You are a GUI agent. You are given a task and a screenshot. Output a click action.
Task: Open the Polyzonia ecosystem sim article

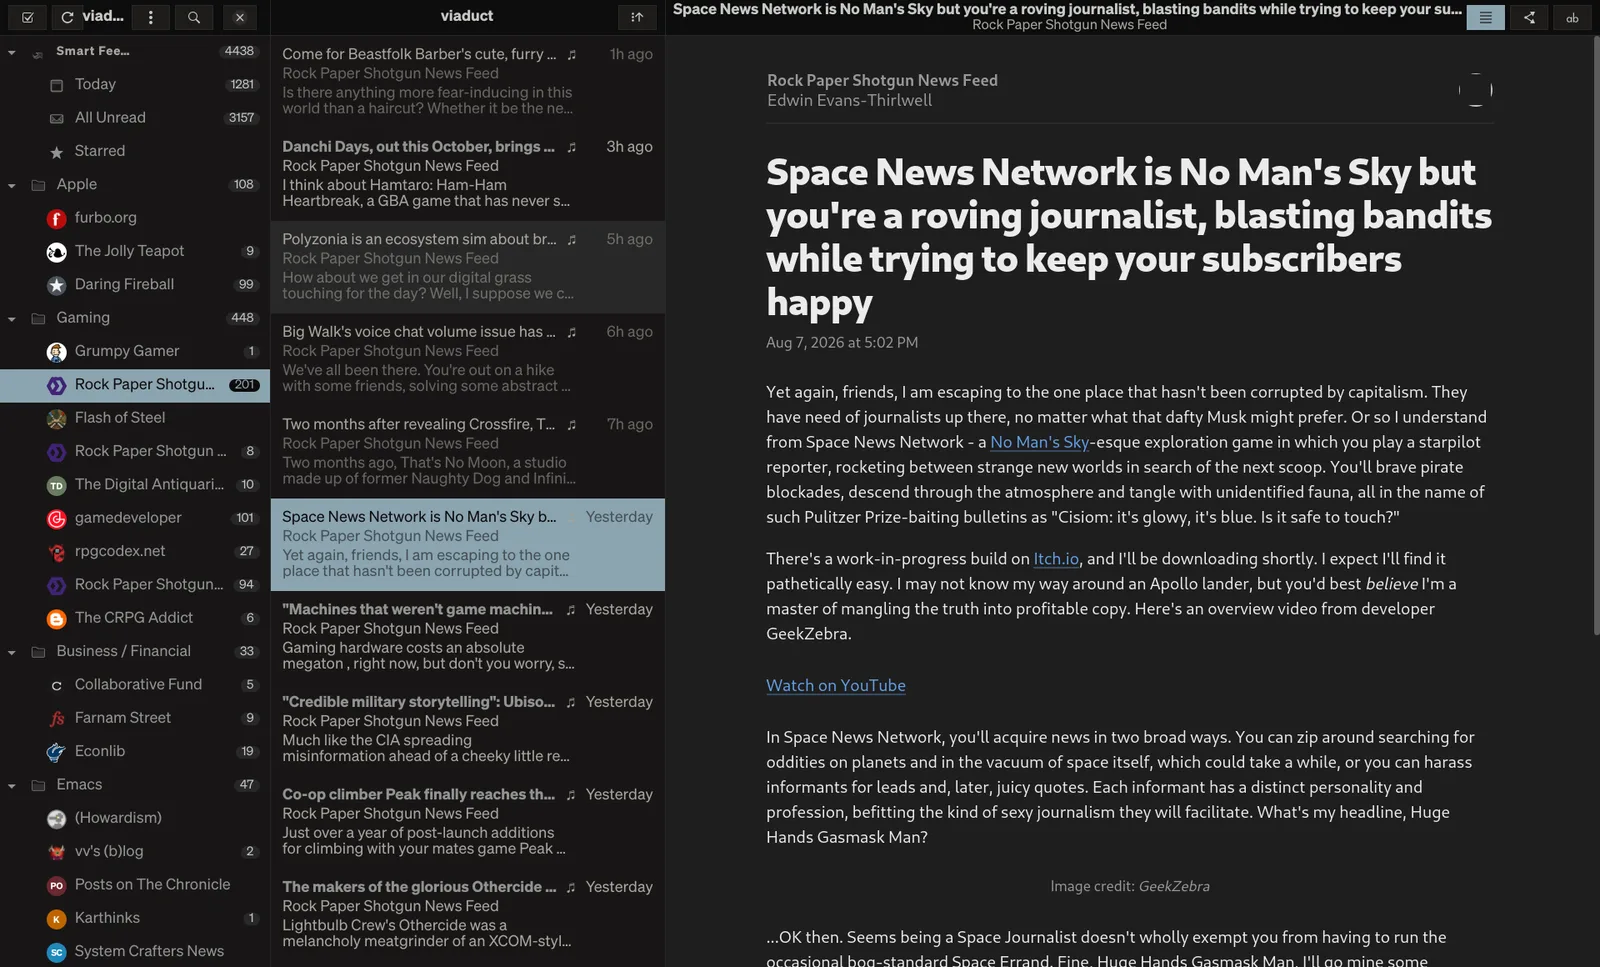click(467, 267)
